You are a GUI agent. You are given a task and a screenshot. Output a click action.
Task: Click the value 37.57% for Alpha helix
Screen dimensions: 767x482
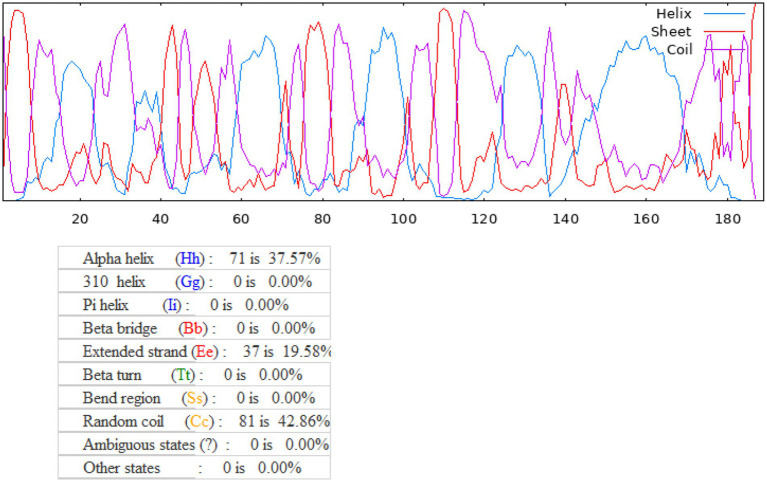(x=294, y=258)
